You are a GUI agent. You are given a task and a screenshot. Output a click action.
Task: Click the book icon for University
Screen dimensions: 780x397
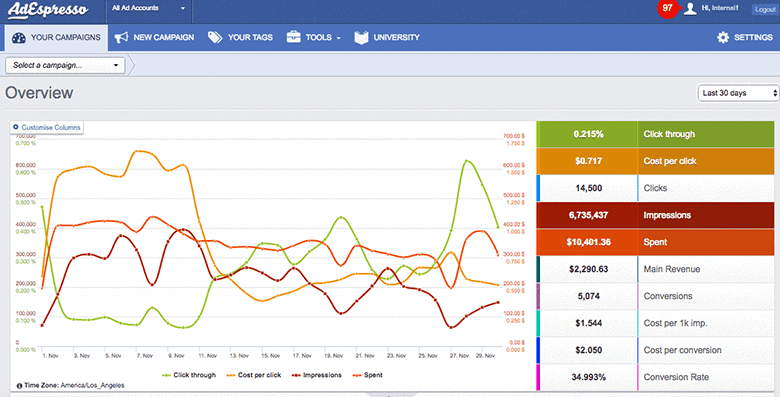click(361, 37)
